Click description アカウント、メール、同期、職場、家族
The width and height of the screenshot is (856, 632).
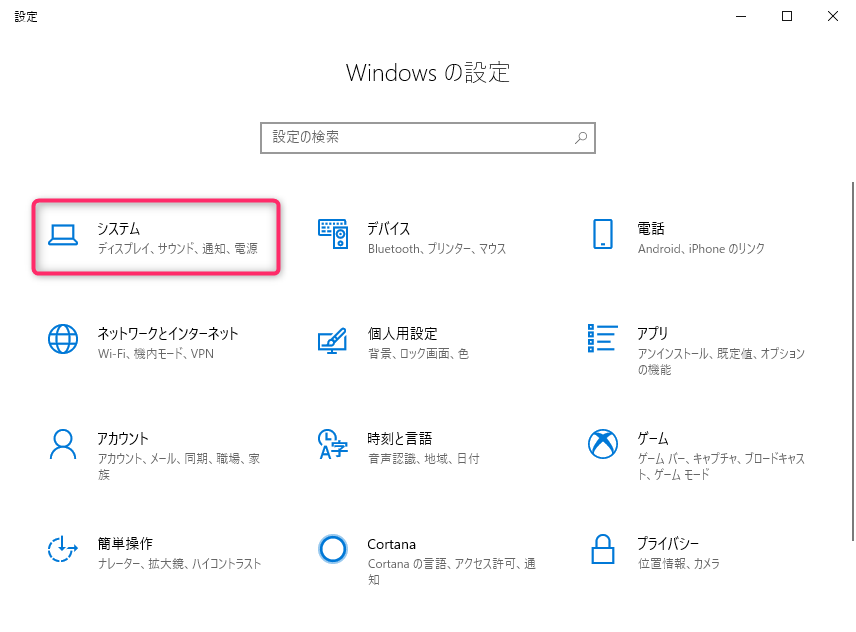179,467
